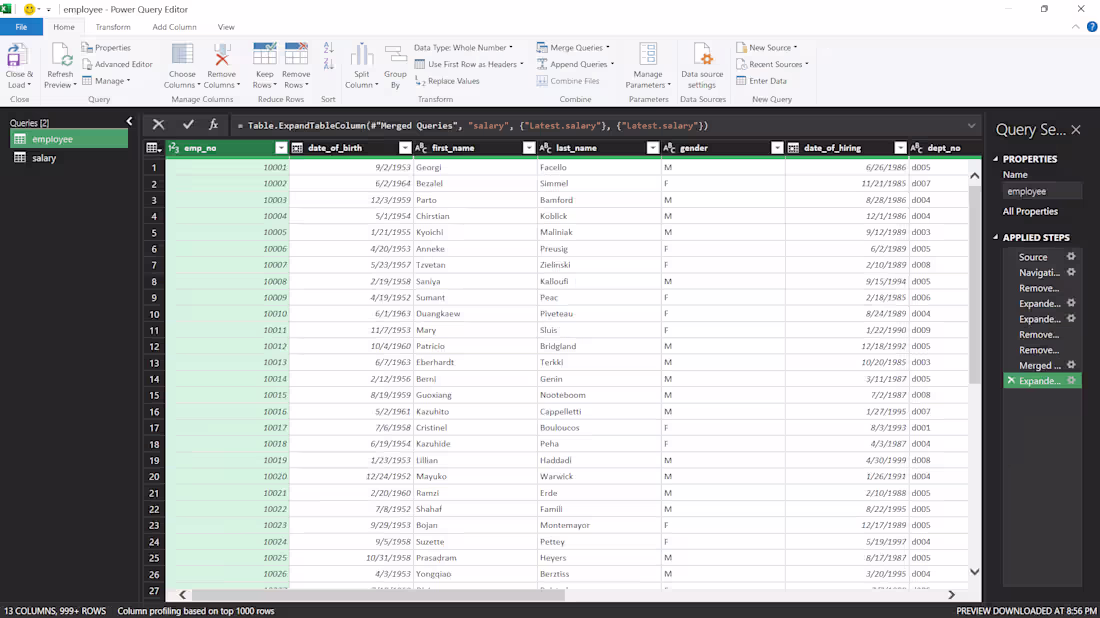
Task: Click the Split Column icon
Action: [x=361, y=55]
